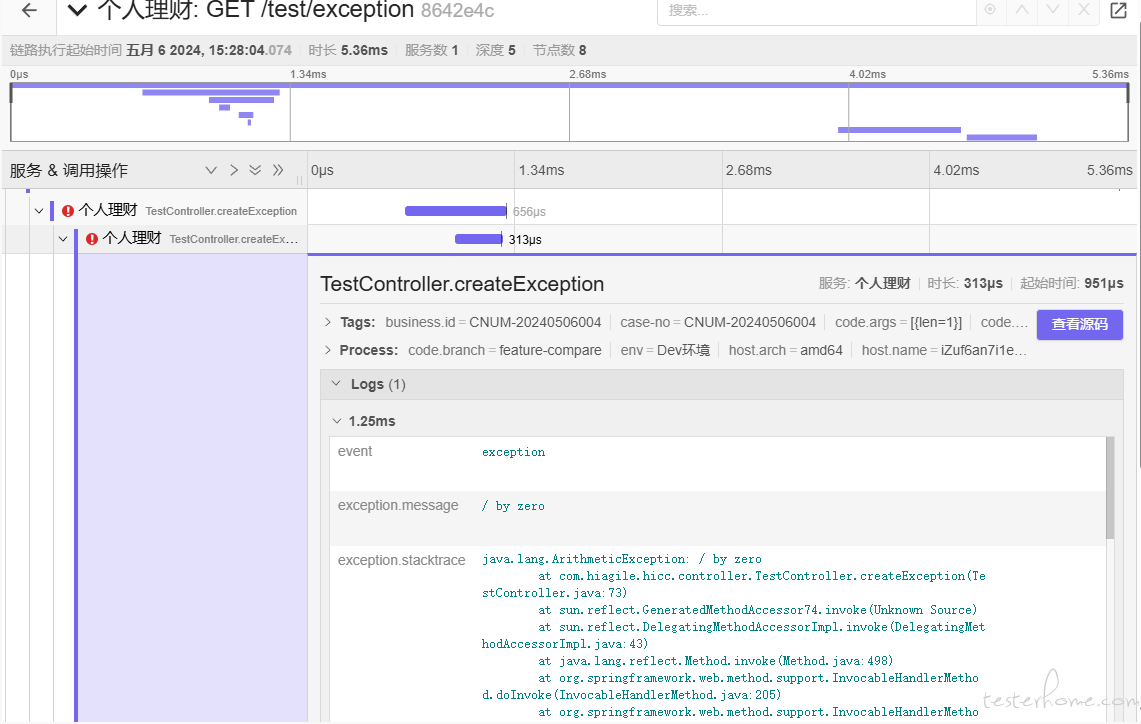
Task: Click the host.name value iZuf6an7i1e…
Action: 984,350
